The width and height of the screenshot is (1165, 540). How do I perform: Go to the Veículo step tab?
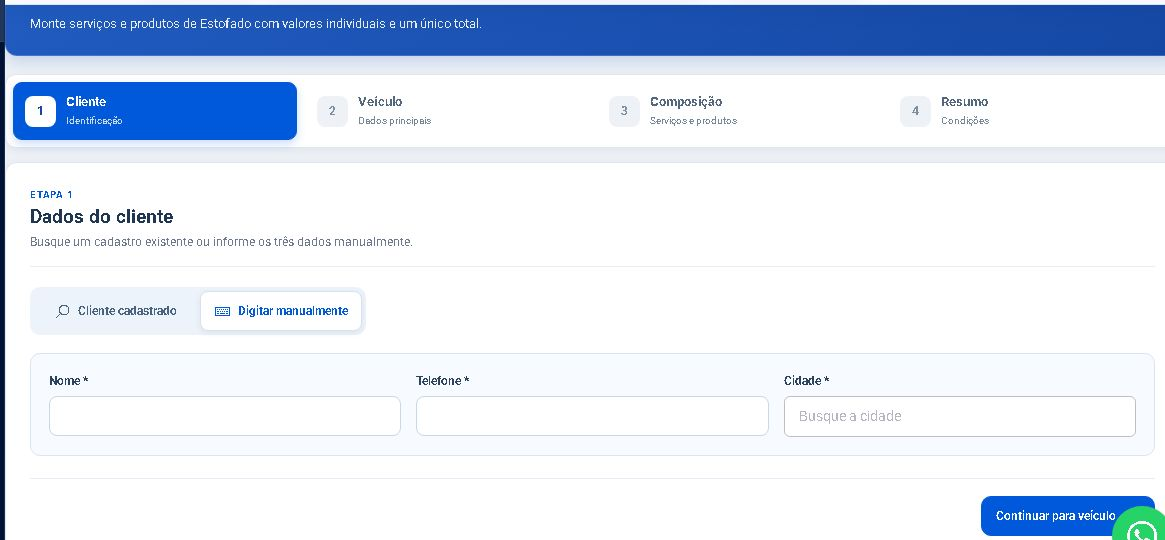447,111
